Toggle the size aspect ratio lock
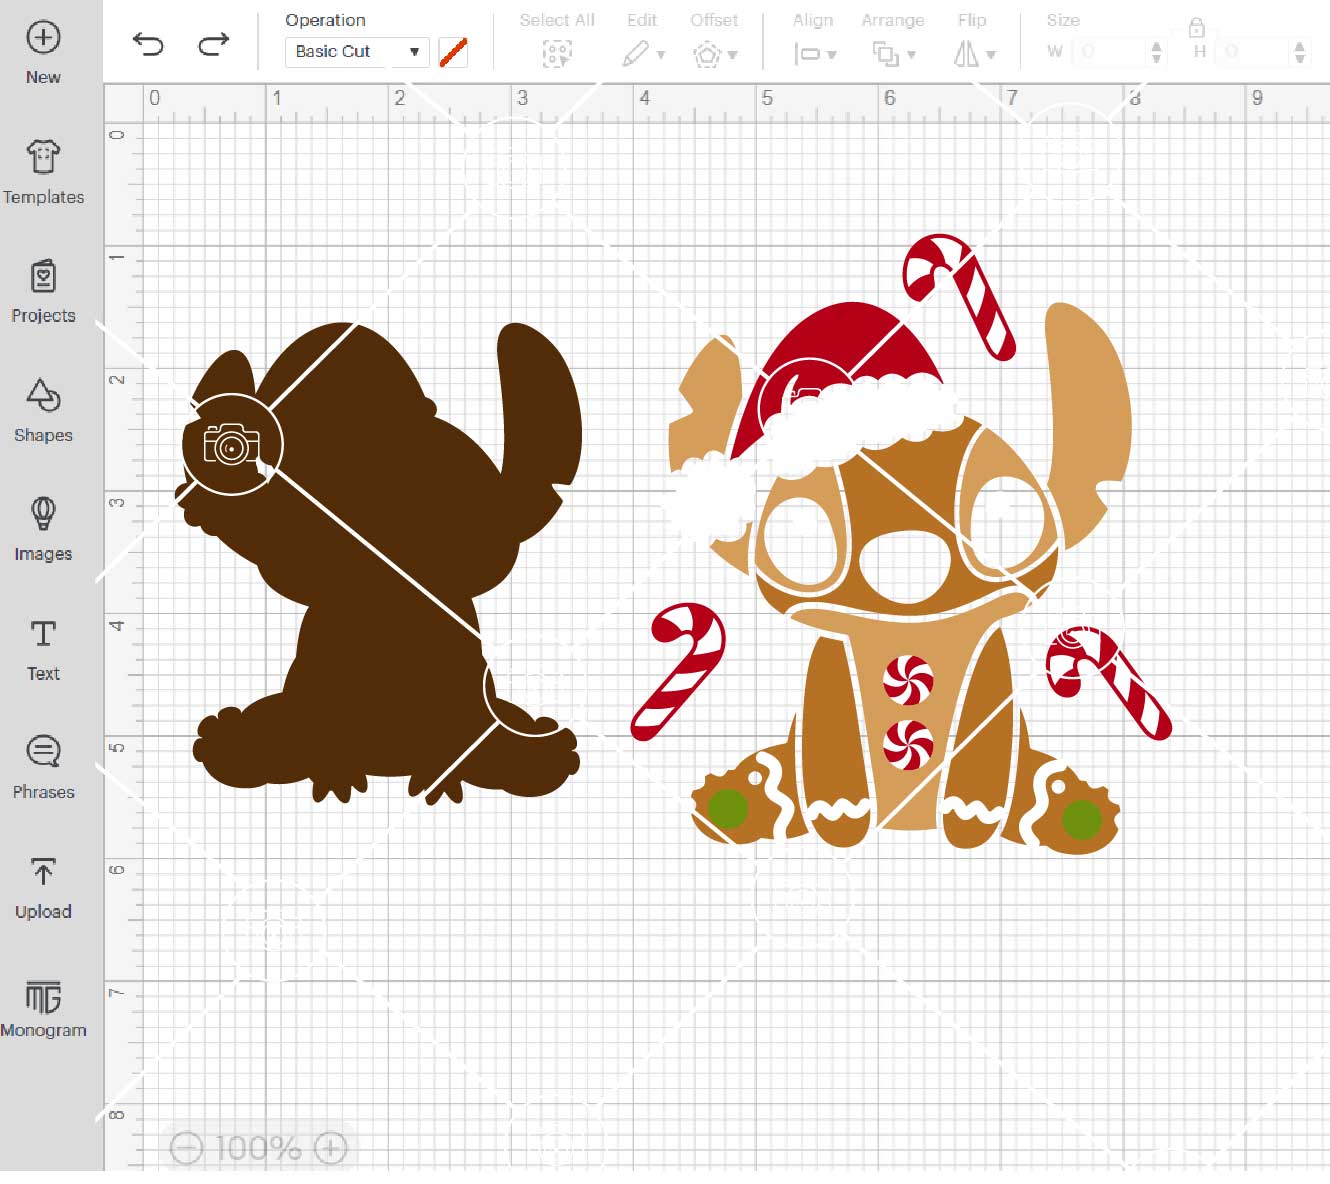Screen dimensions: 1330x1184 [1197, 27]
